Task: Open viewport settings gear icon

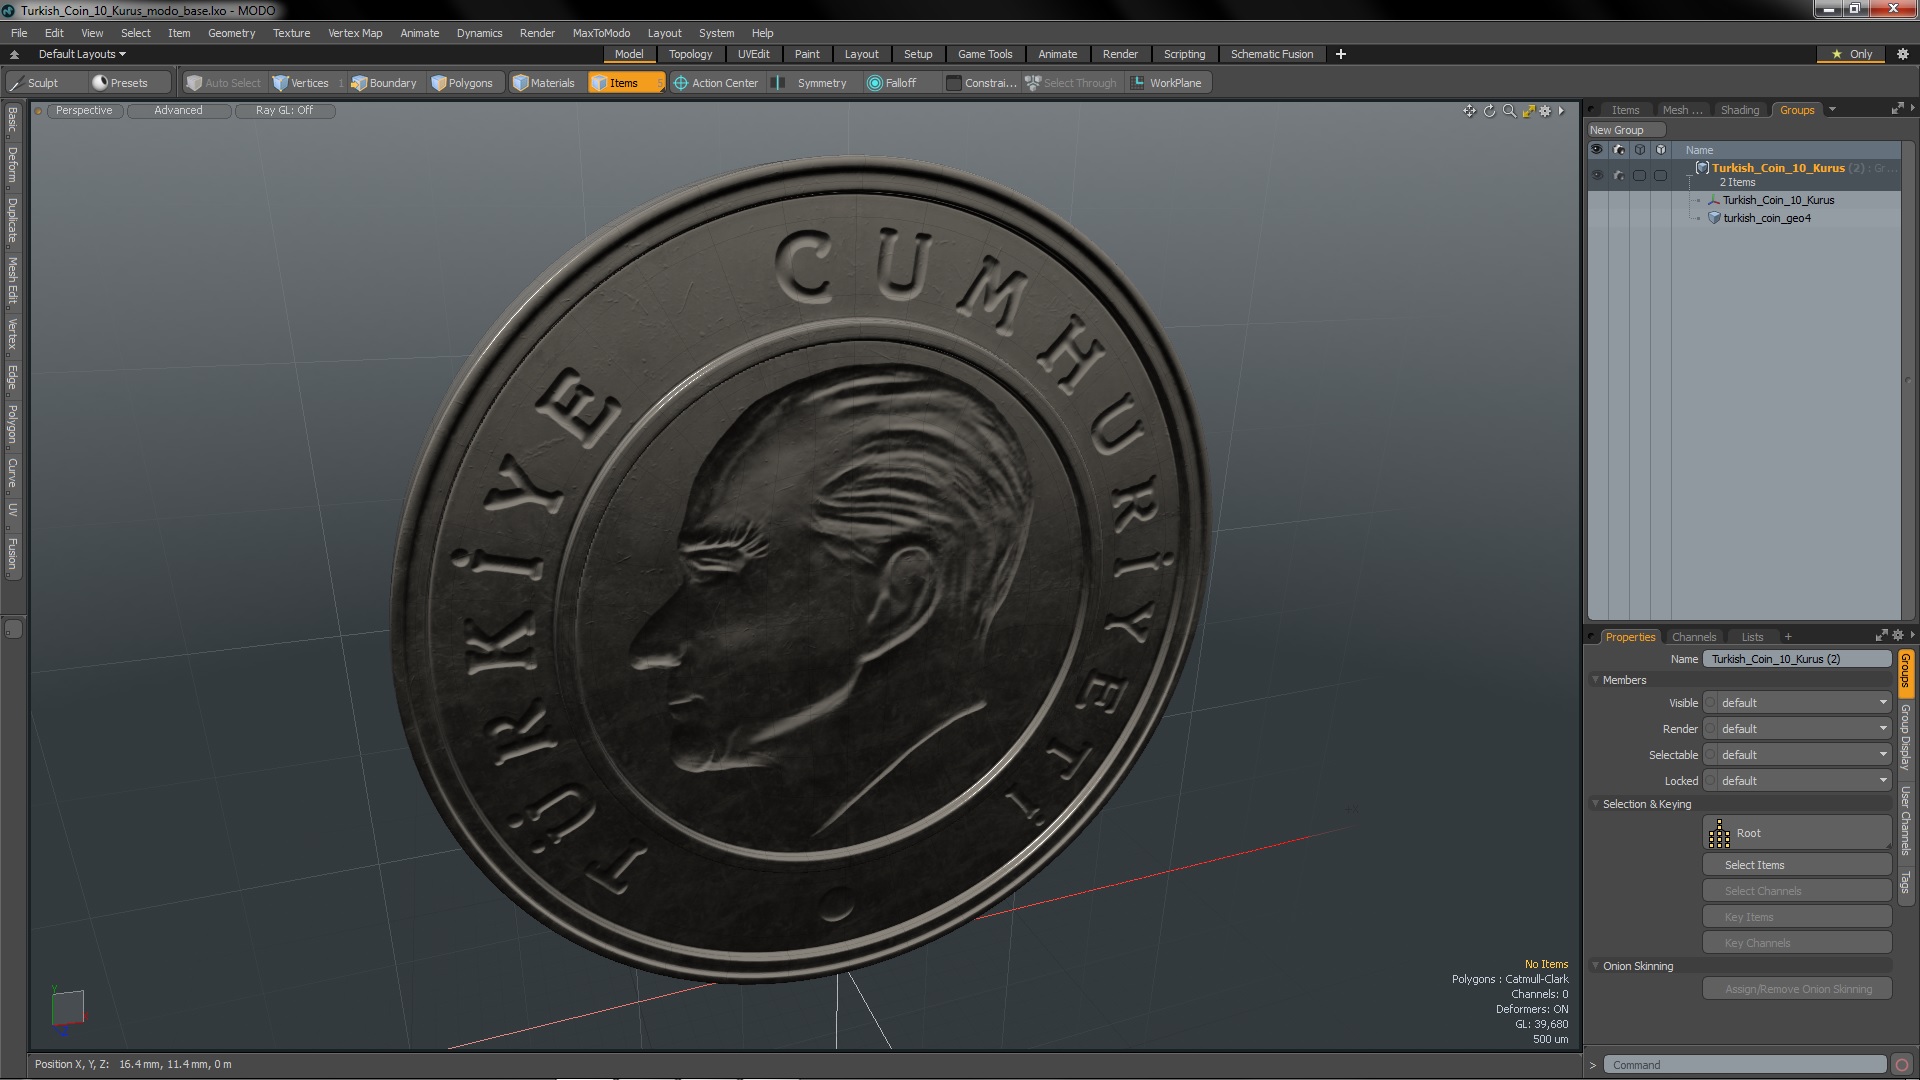Action: click(x=1545, y=111)
